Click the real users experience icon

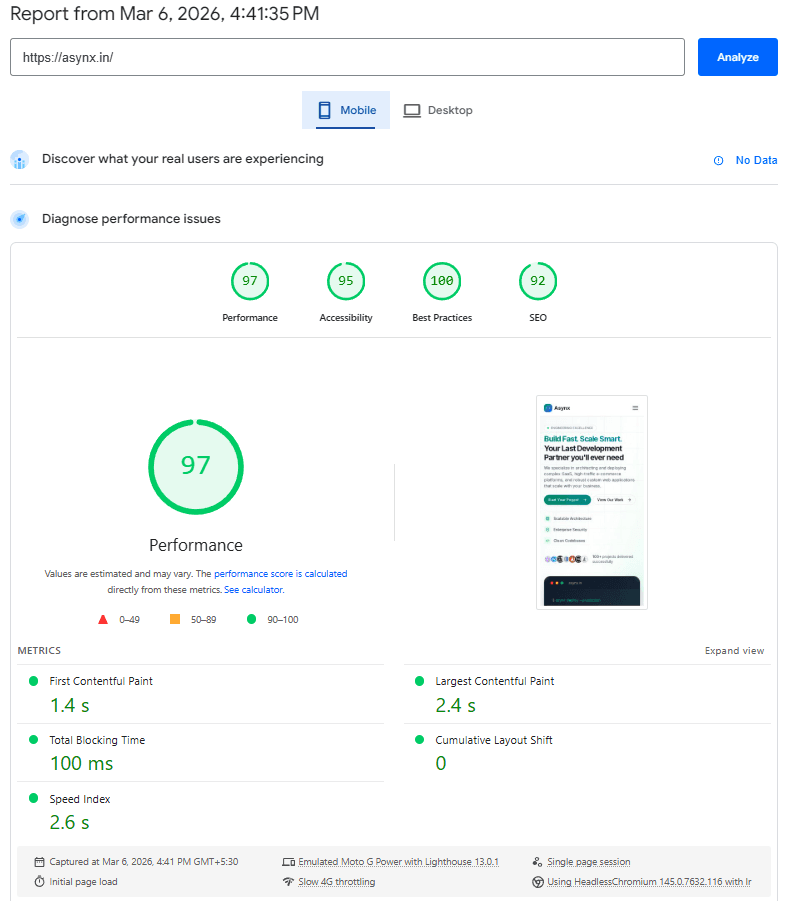pos(20,160)
